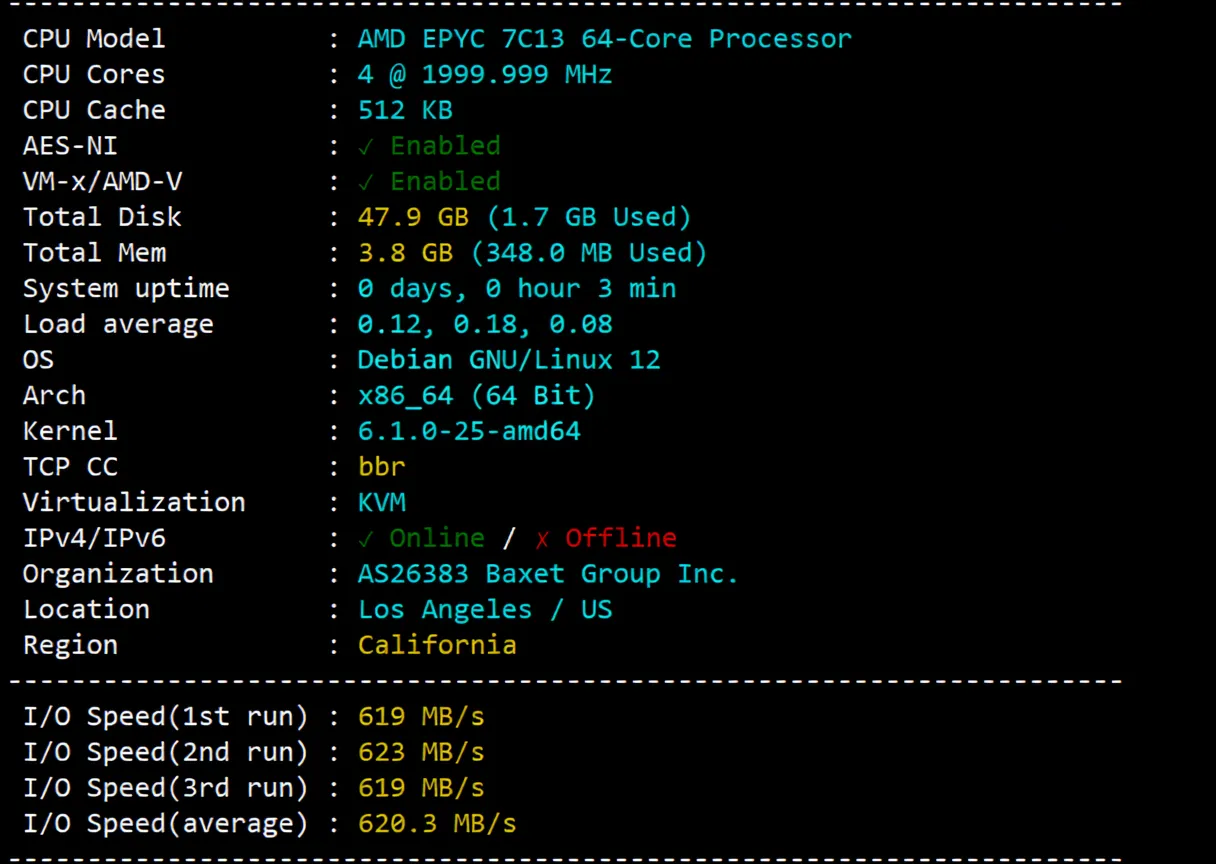This screenshot has width=1216, height=864.
Task: Collapse the bottom dashed divider line
Action: (x=560, y=858)
